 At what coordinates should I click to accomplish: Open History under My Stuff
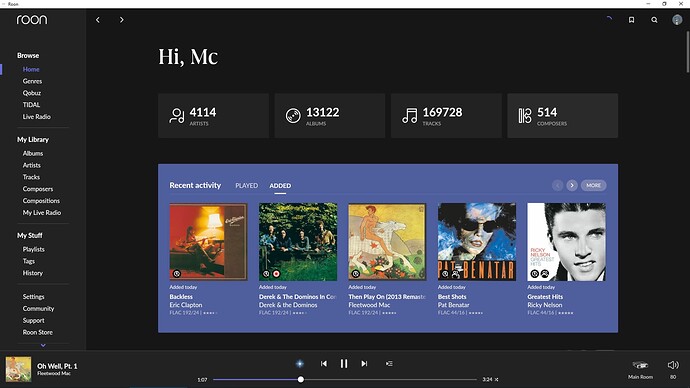[x=33, y=273]
